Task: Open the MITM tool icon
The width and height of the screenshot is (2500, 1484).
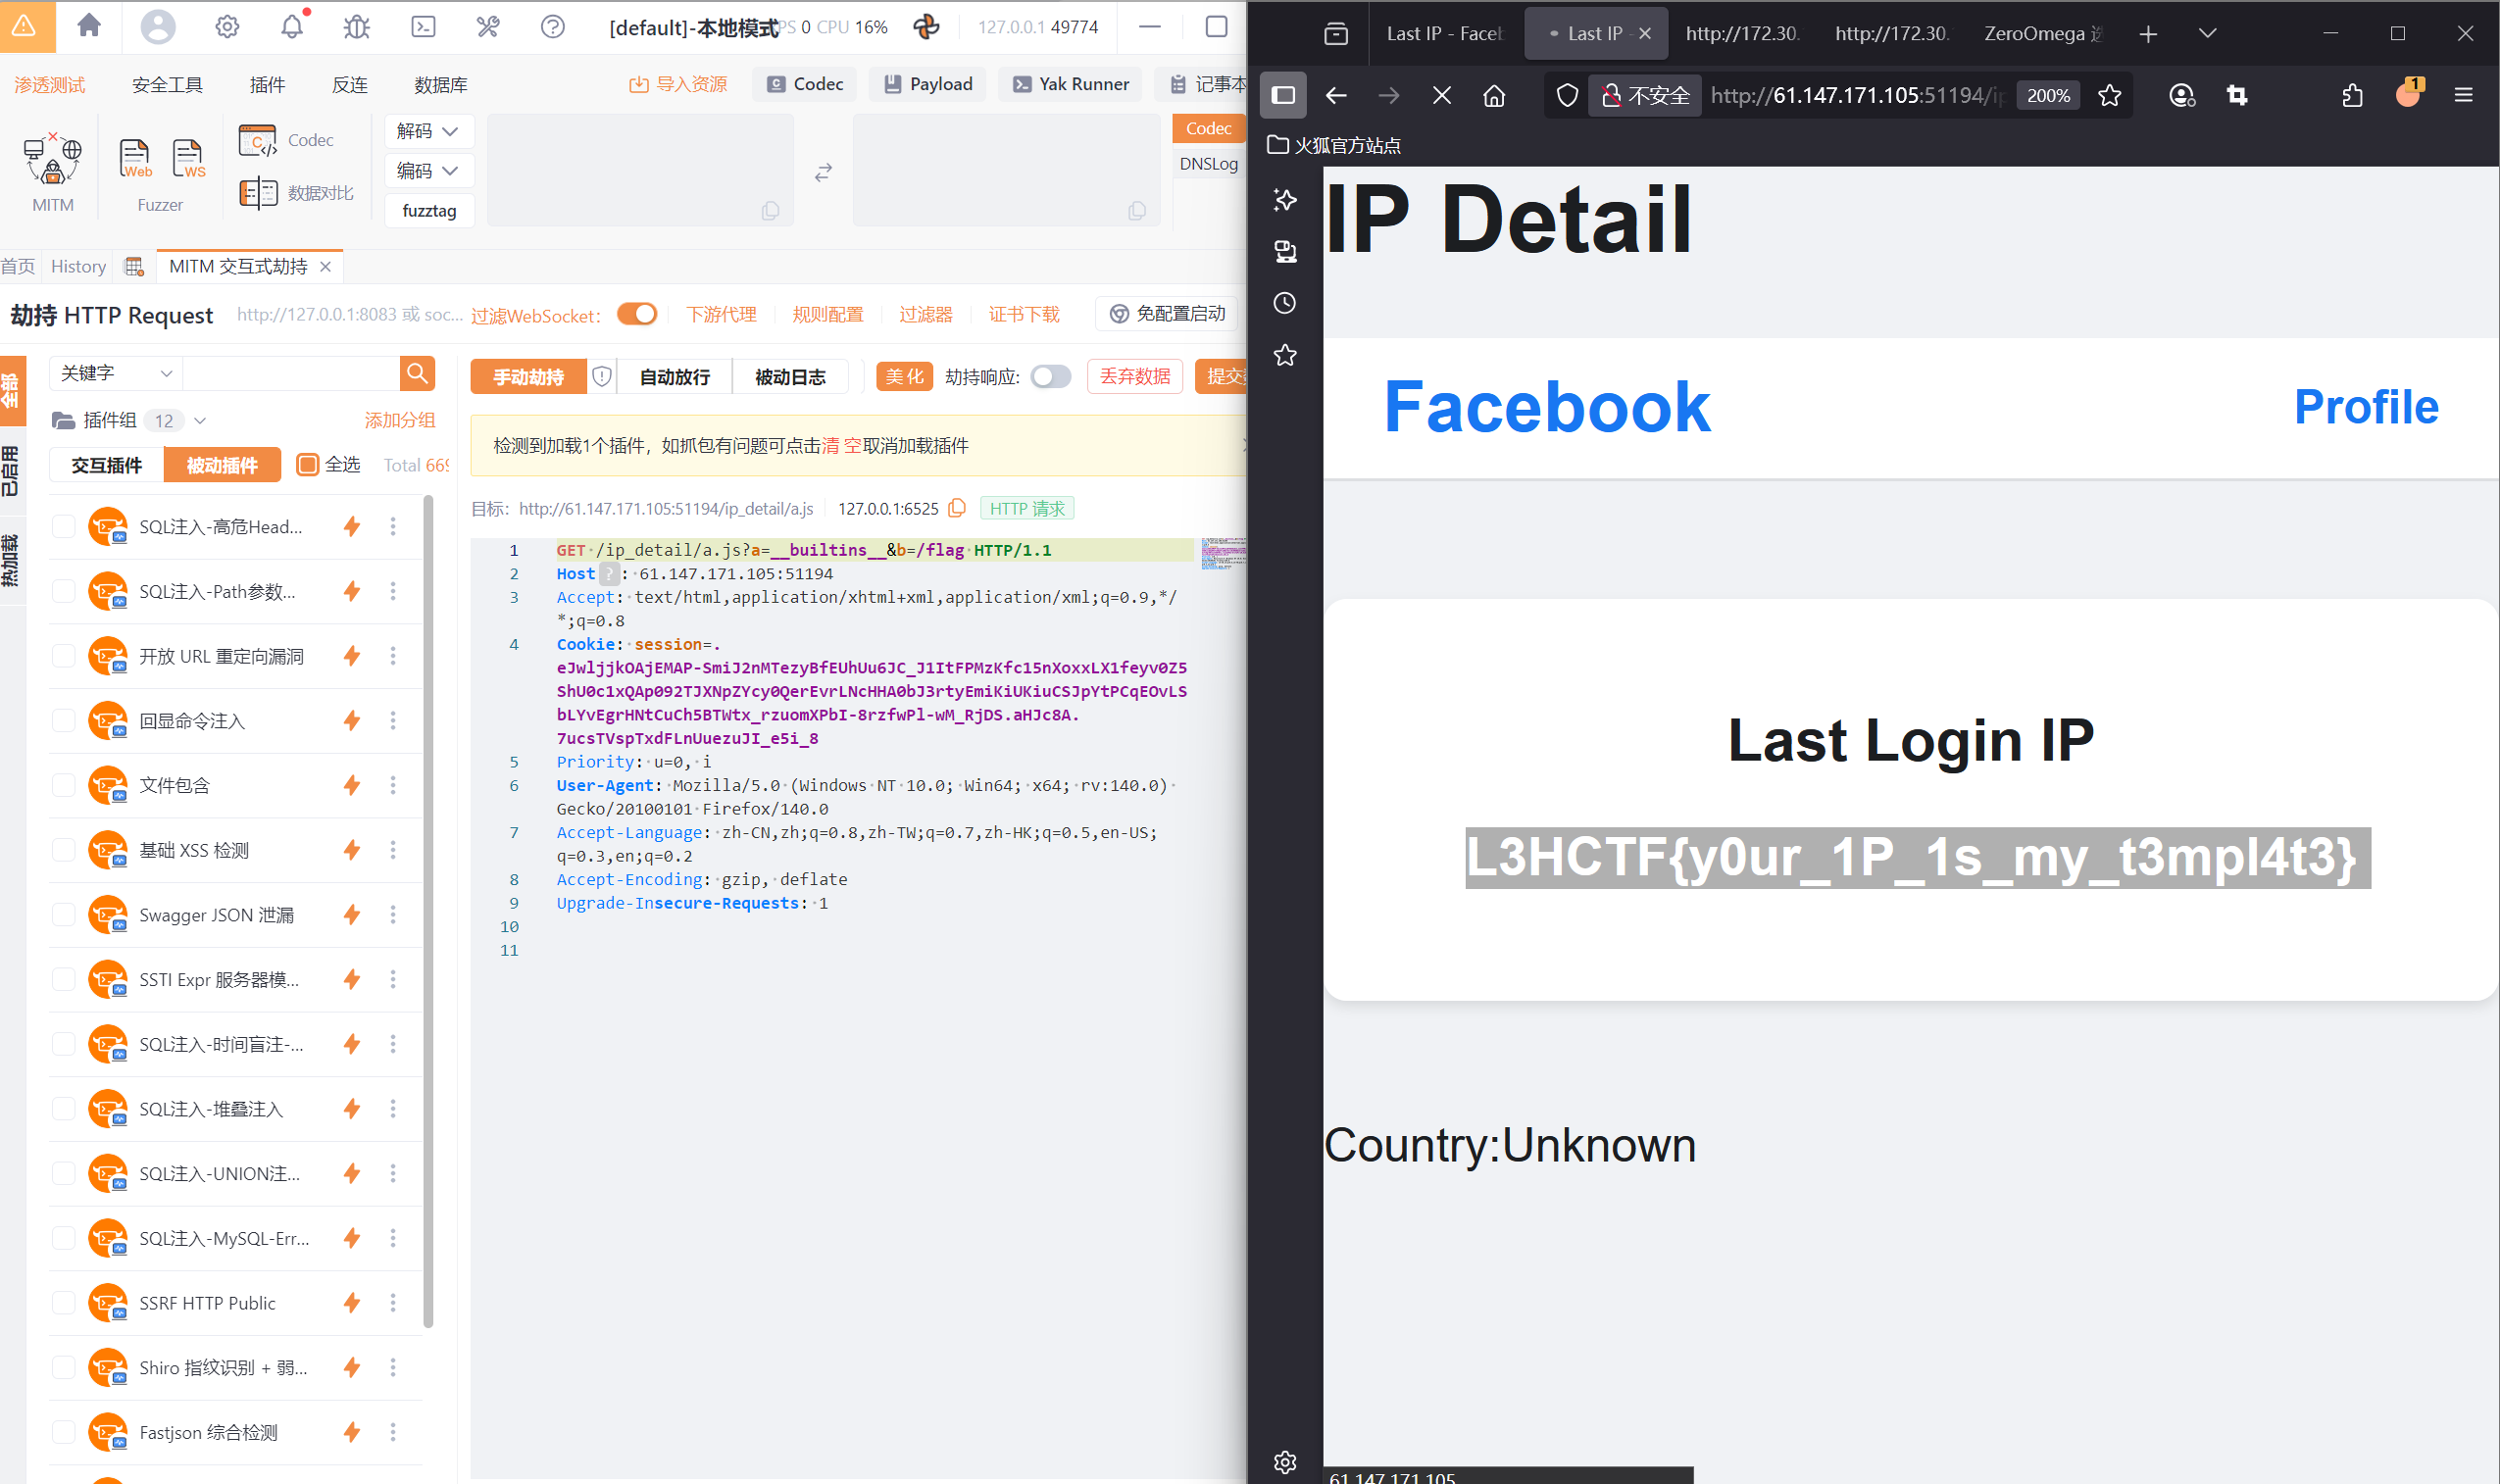Action: (52, 160)
